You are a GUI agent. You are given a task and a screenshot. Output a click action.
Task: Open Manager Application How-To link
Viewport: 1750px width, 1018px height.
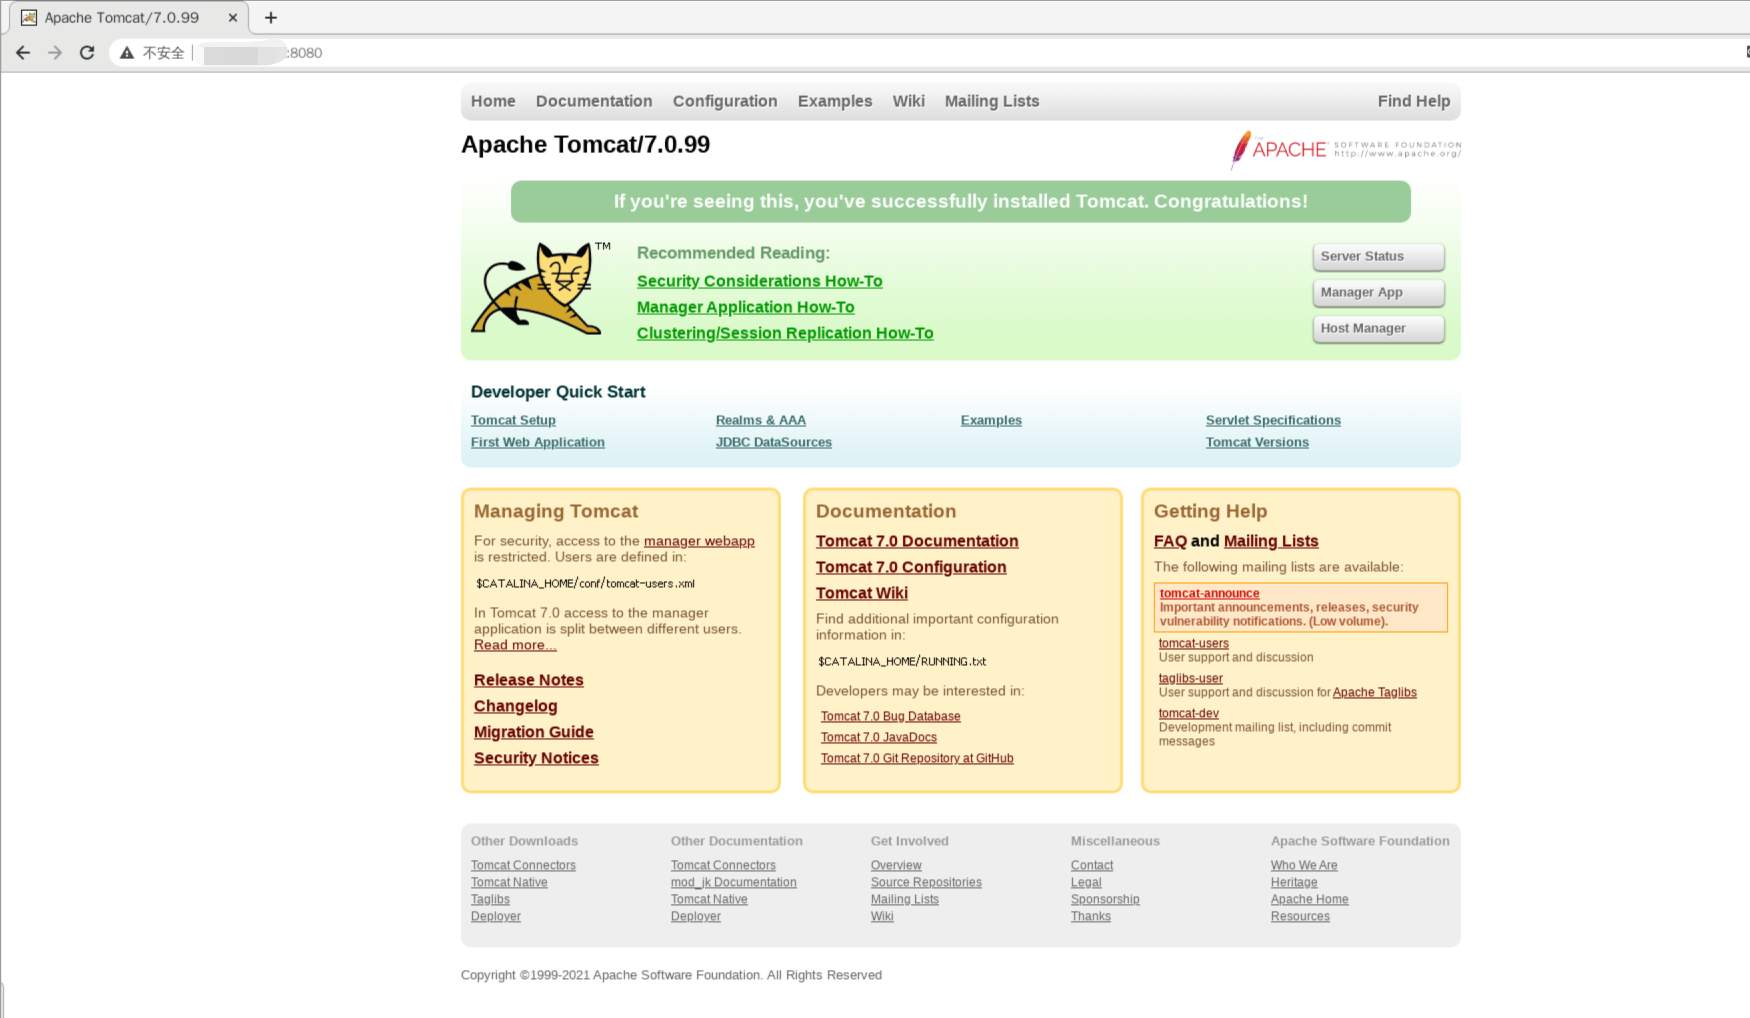746,307
